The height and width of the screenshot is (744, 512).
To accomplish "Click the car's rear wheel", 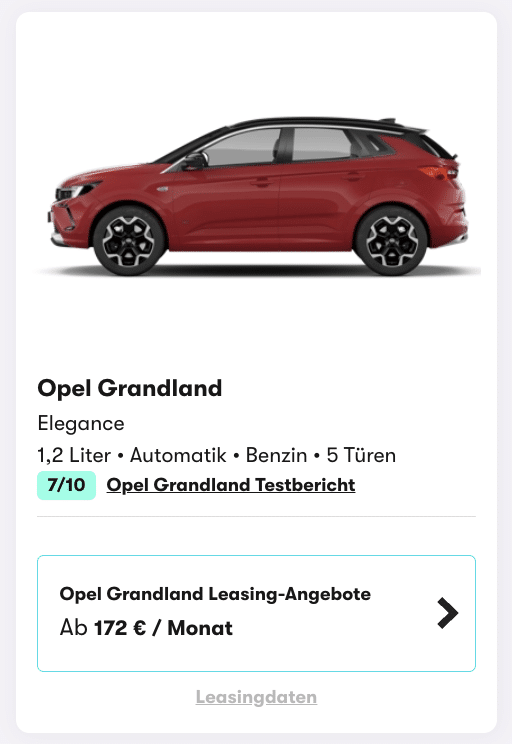I will pos(391,240).
